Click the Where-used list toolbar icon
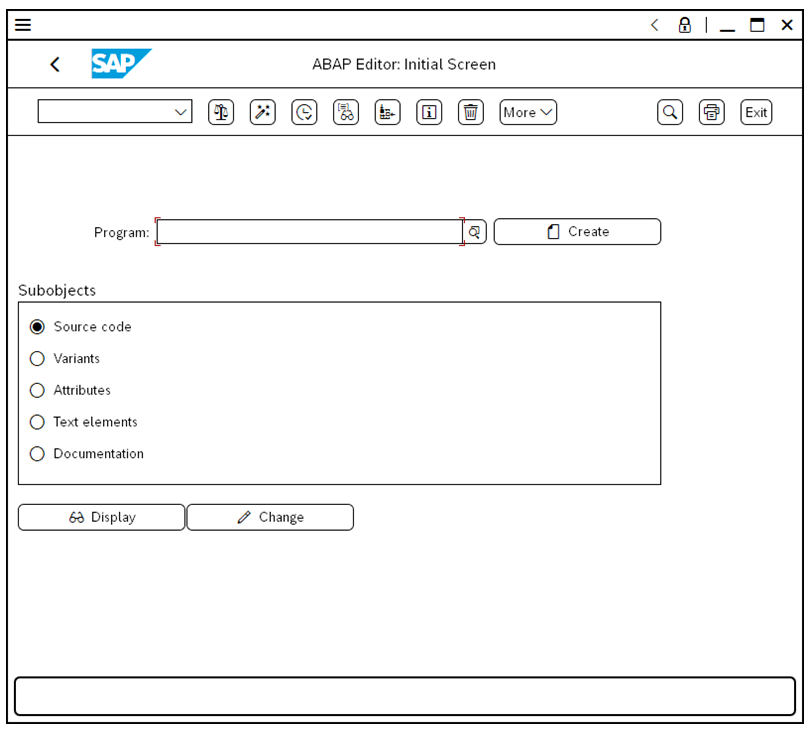 (x=346, y=113)
